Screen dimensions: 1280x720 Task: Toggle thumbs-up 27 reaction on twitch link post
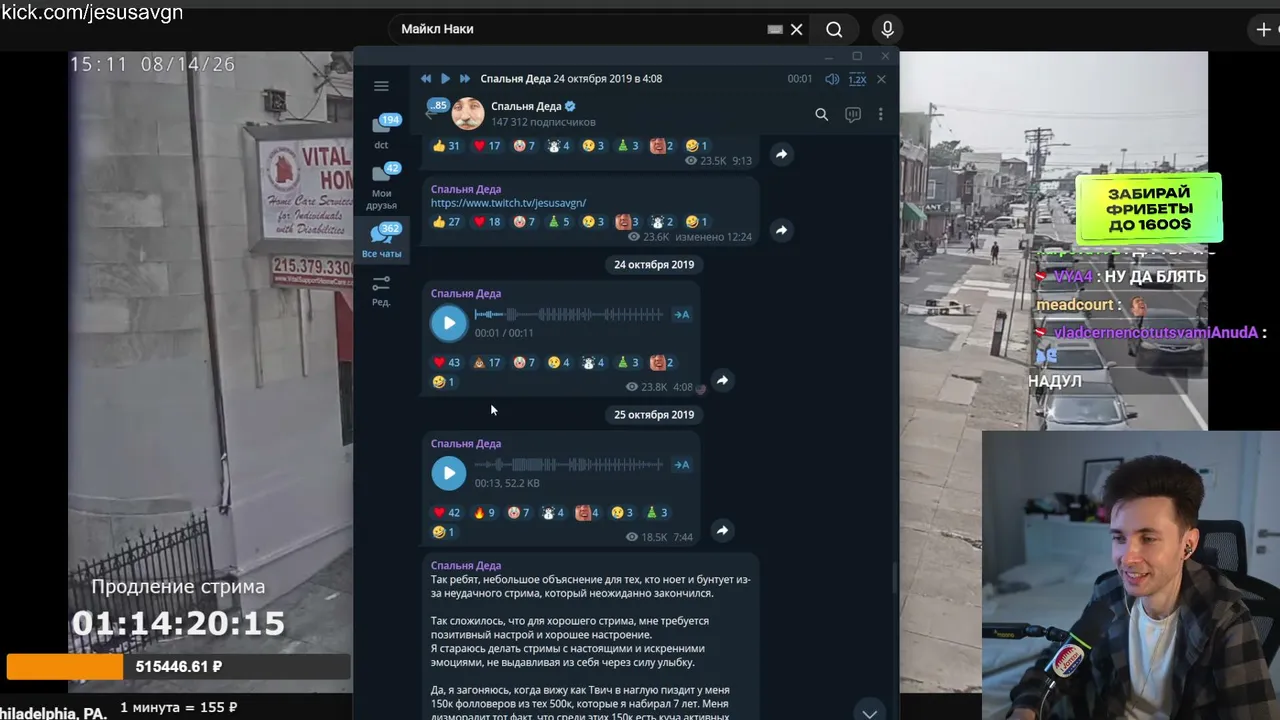click(446, 222)
